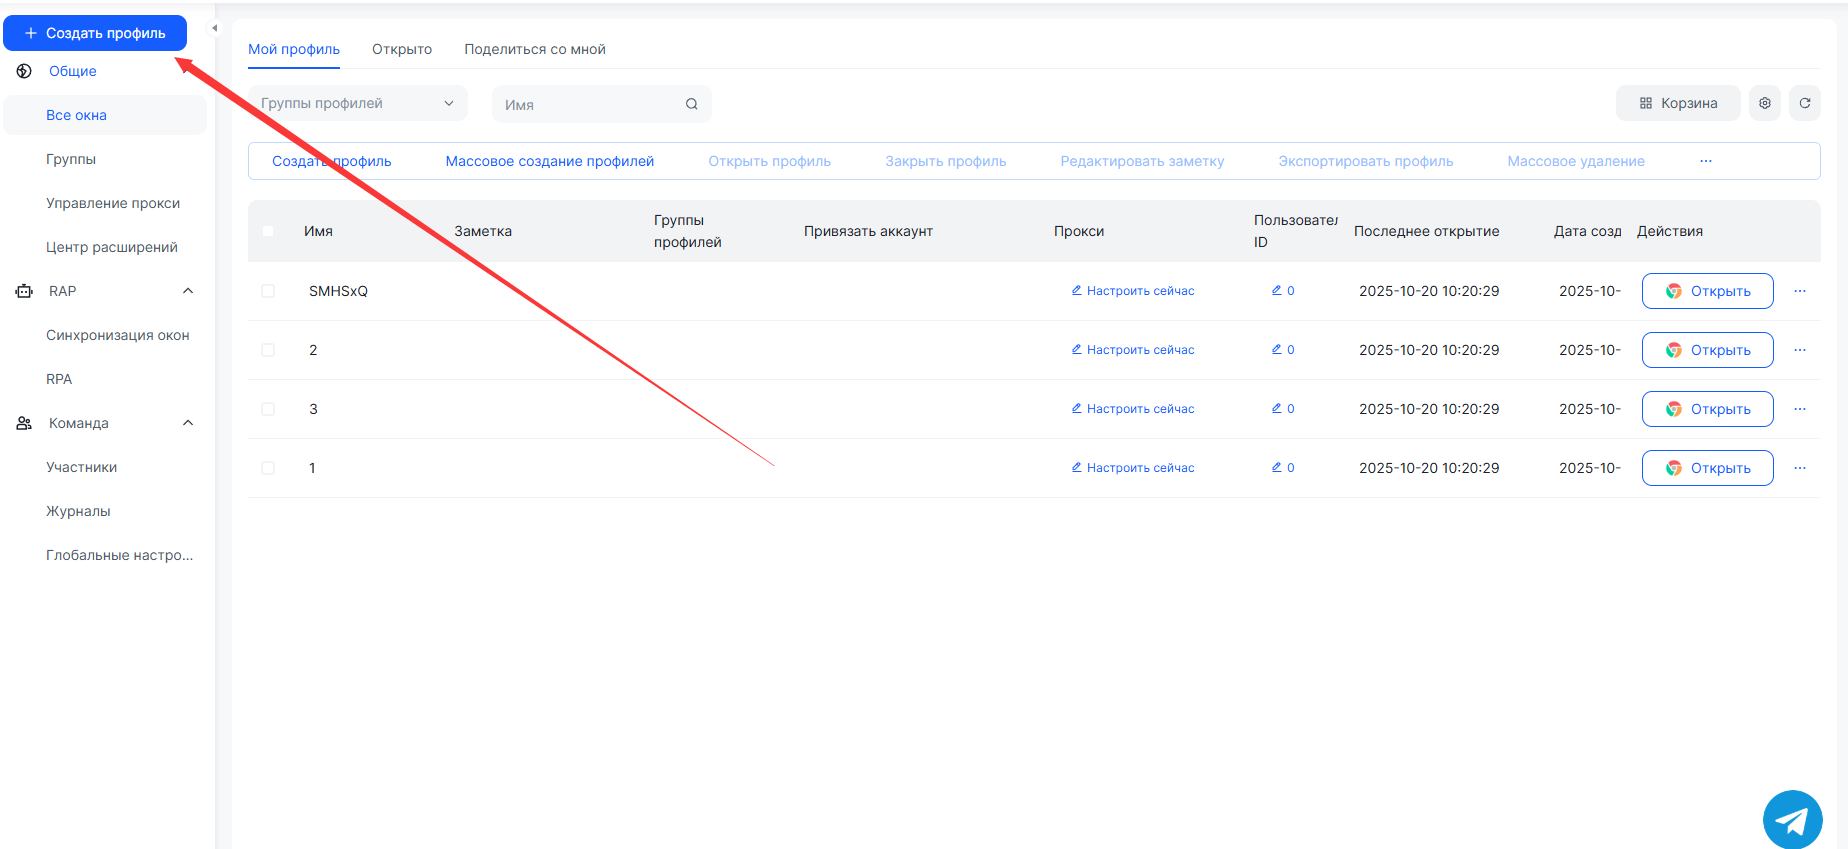This screenshot has width=1848, height=849.
Task: Collapse the sidebar with arrow icon
Action: (214, 28)
